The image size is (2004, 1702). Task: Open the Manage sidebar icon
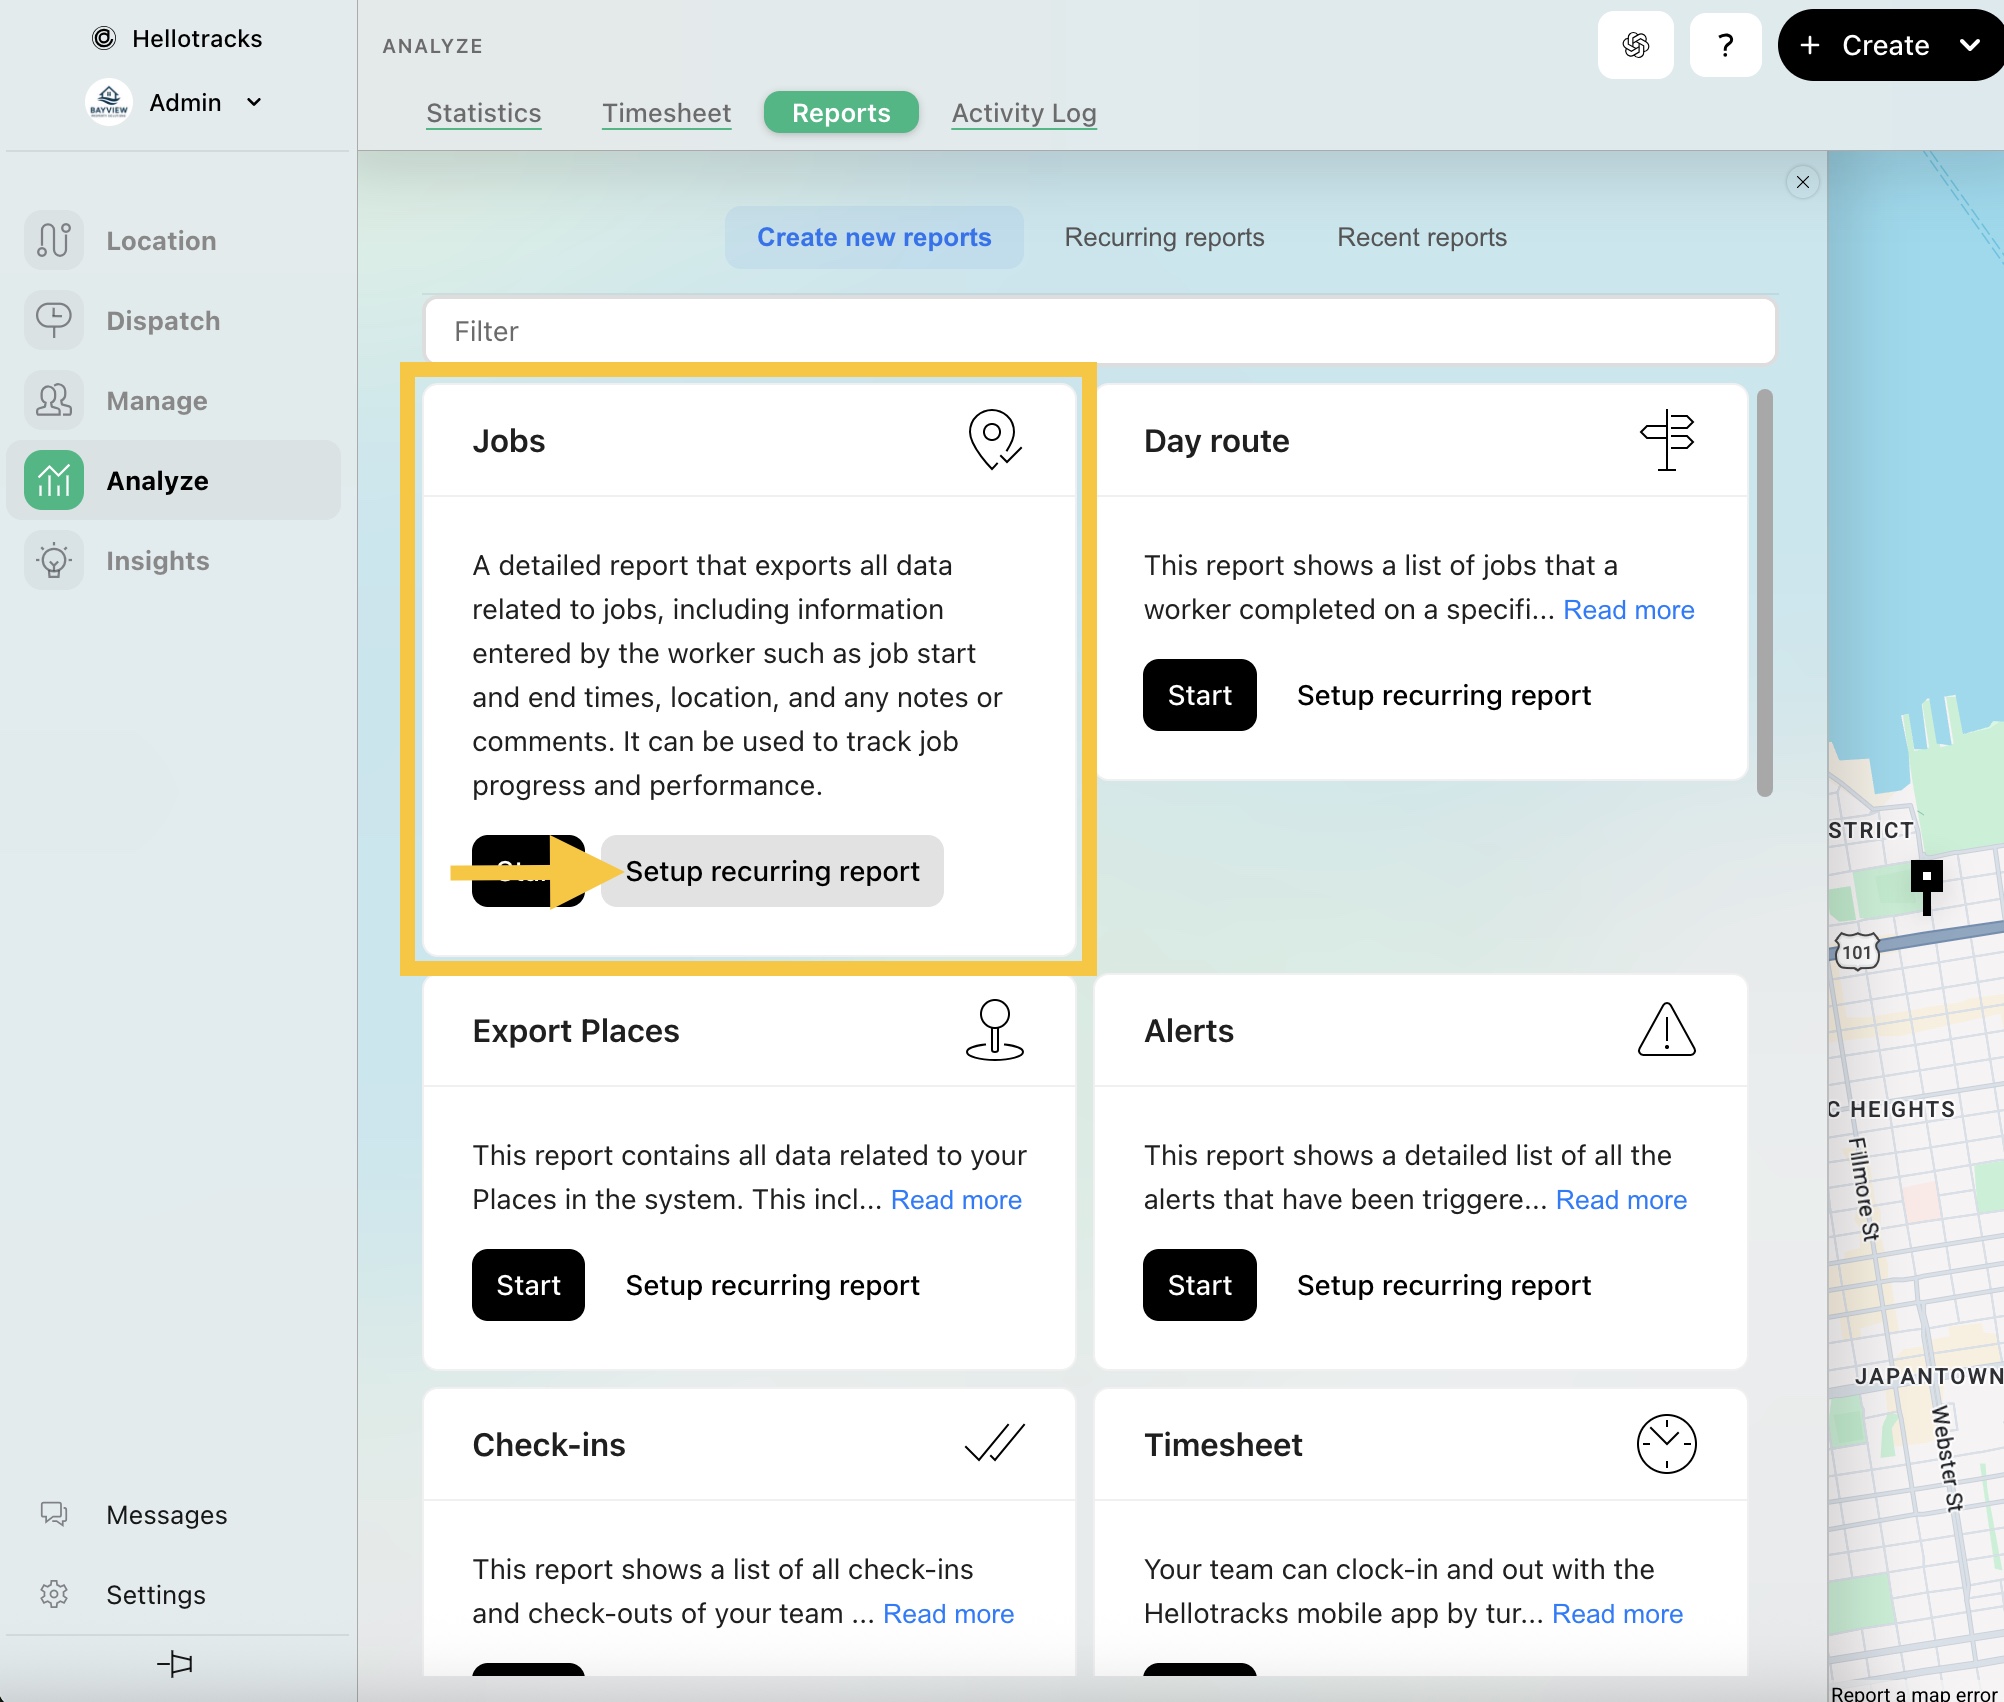(x=54, y=400)
